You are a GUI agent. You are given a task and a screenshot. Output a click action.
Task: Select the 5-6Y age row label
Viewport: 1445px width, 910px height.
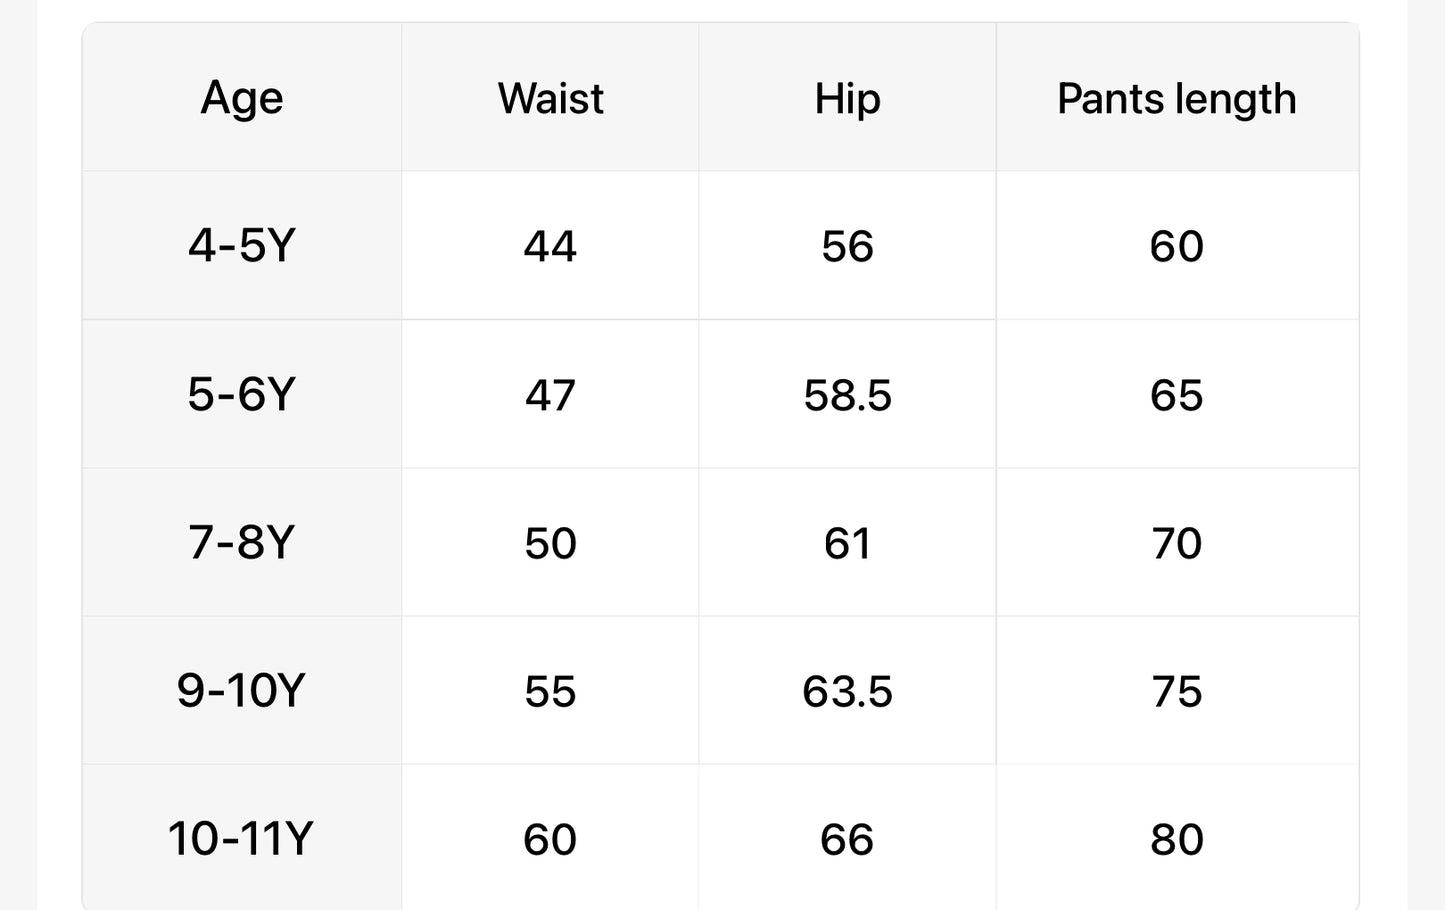pyautogui.click(x=242, y=395)
